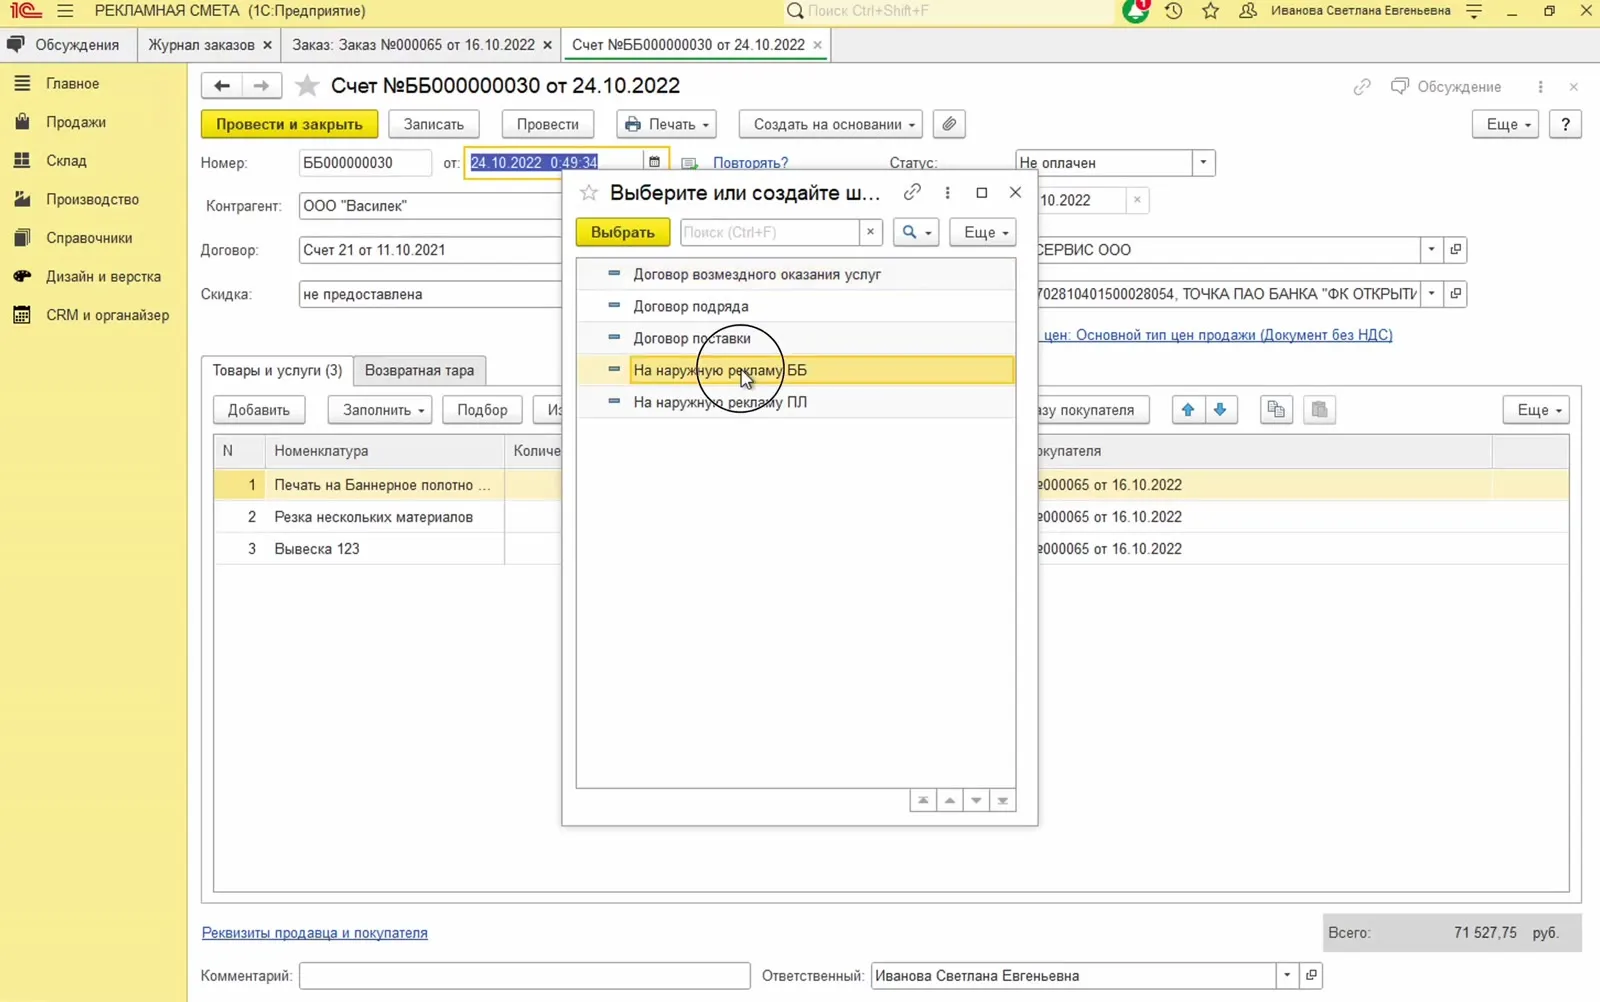Image resolution: width=1600 pixels, height=1002 pixels.
Task: Click the Повторять? link
Action: pos(750,162)
